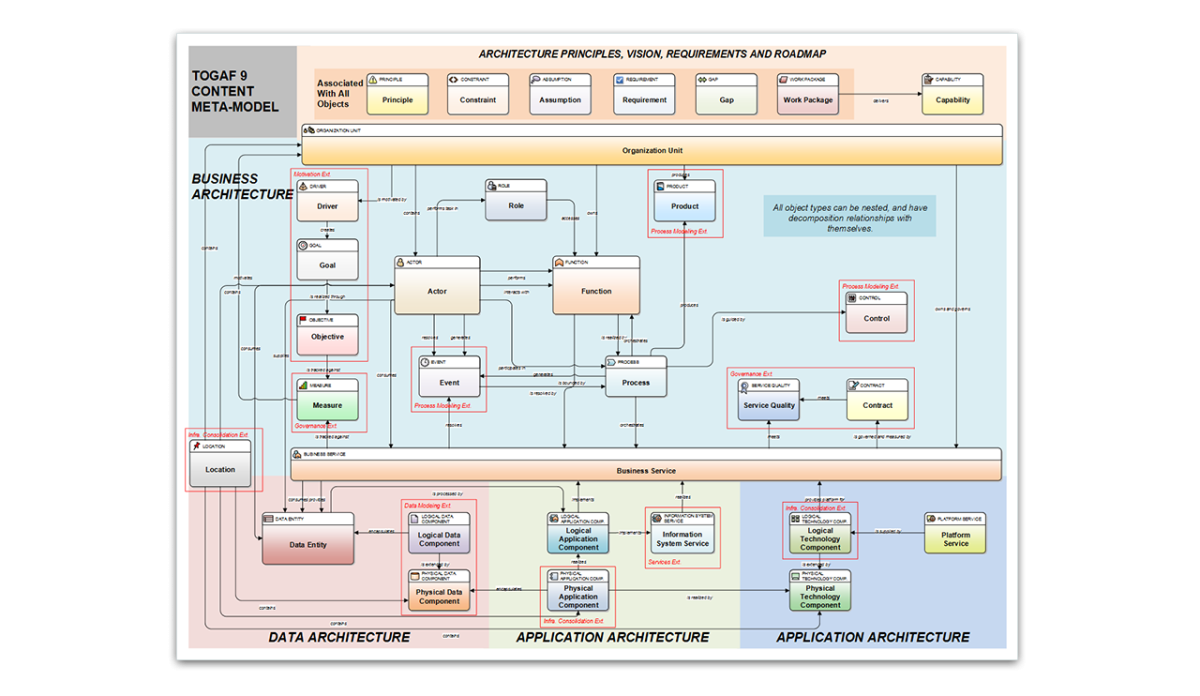Image resolution: width=1200 pixels, height=696 pixels.
Task: Click the Measure header's bar chart icon
Action: click(304, 385)
